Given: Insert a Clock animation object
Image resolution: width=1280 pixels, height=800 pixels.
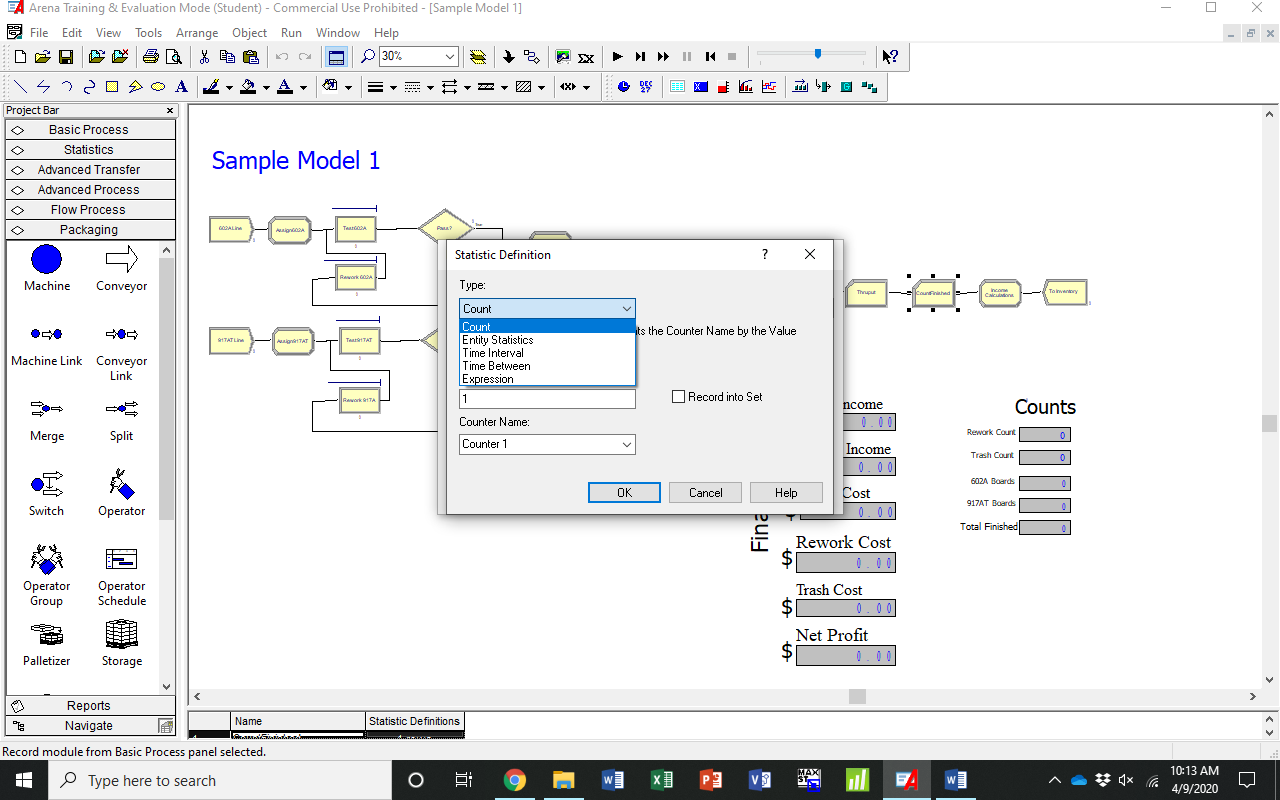Looking at the screenshot, I should click(x=624, y=87).
